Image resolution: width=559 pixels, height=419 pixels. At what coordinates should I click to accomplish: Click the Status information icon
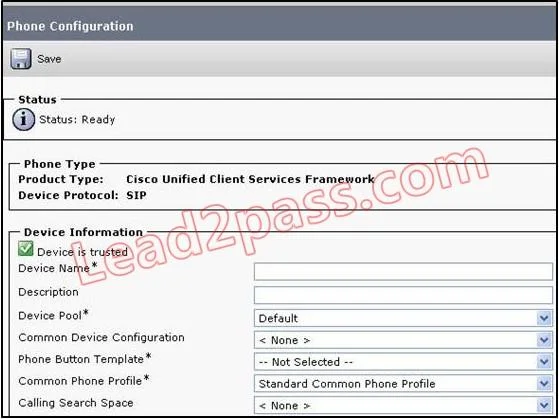[24, 120]
